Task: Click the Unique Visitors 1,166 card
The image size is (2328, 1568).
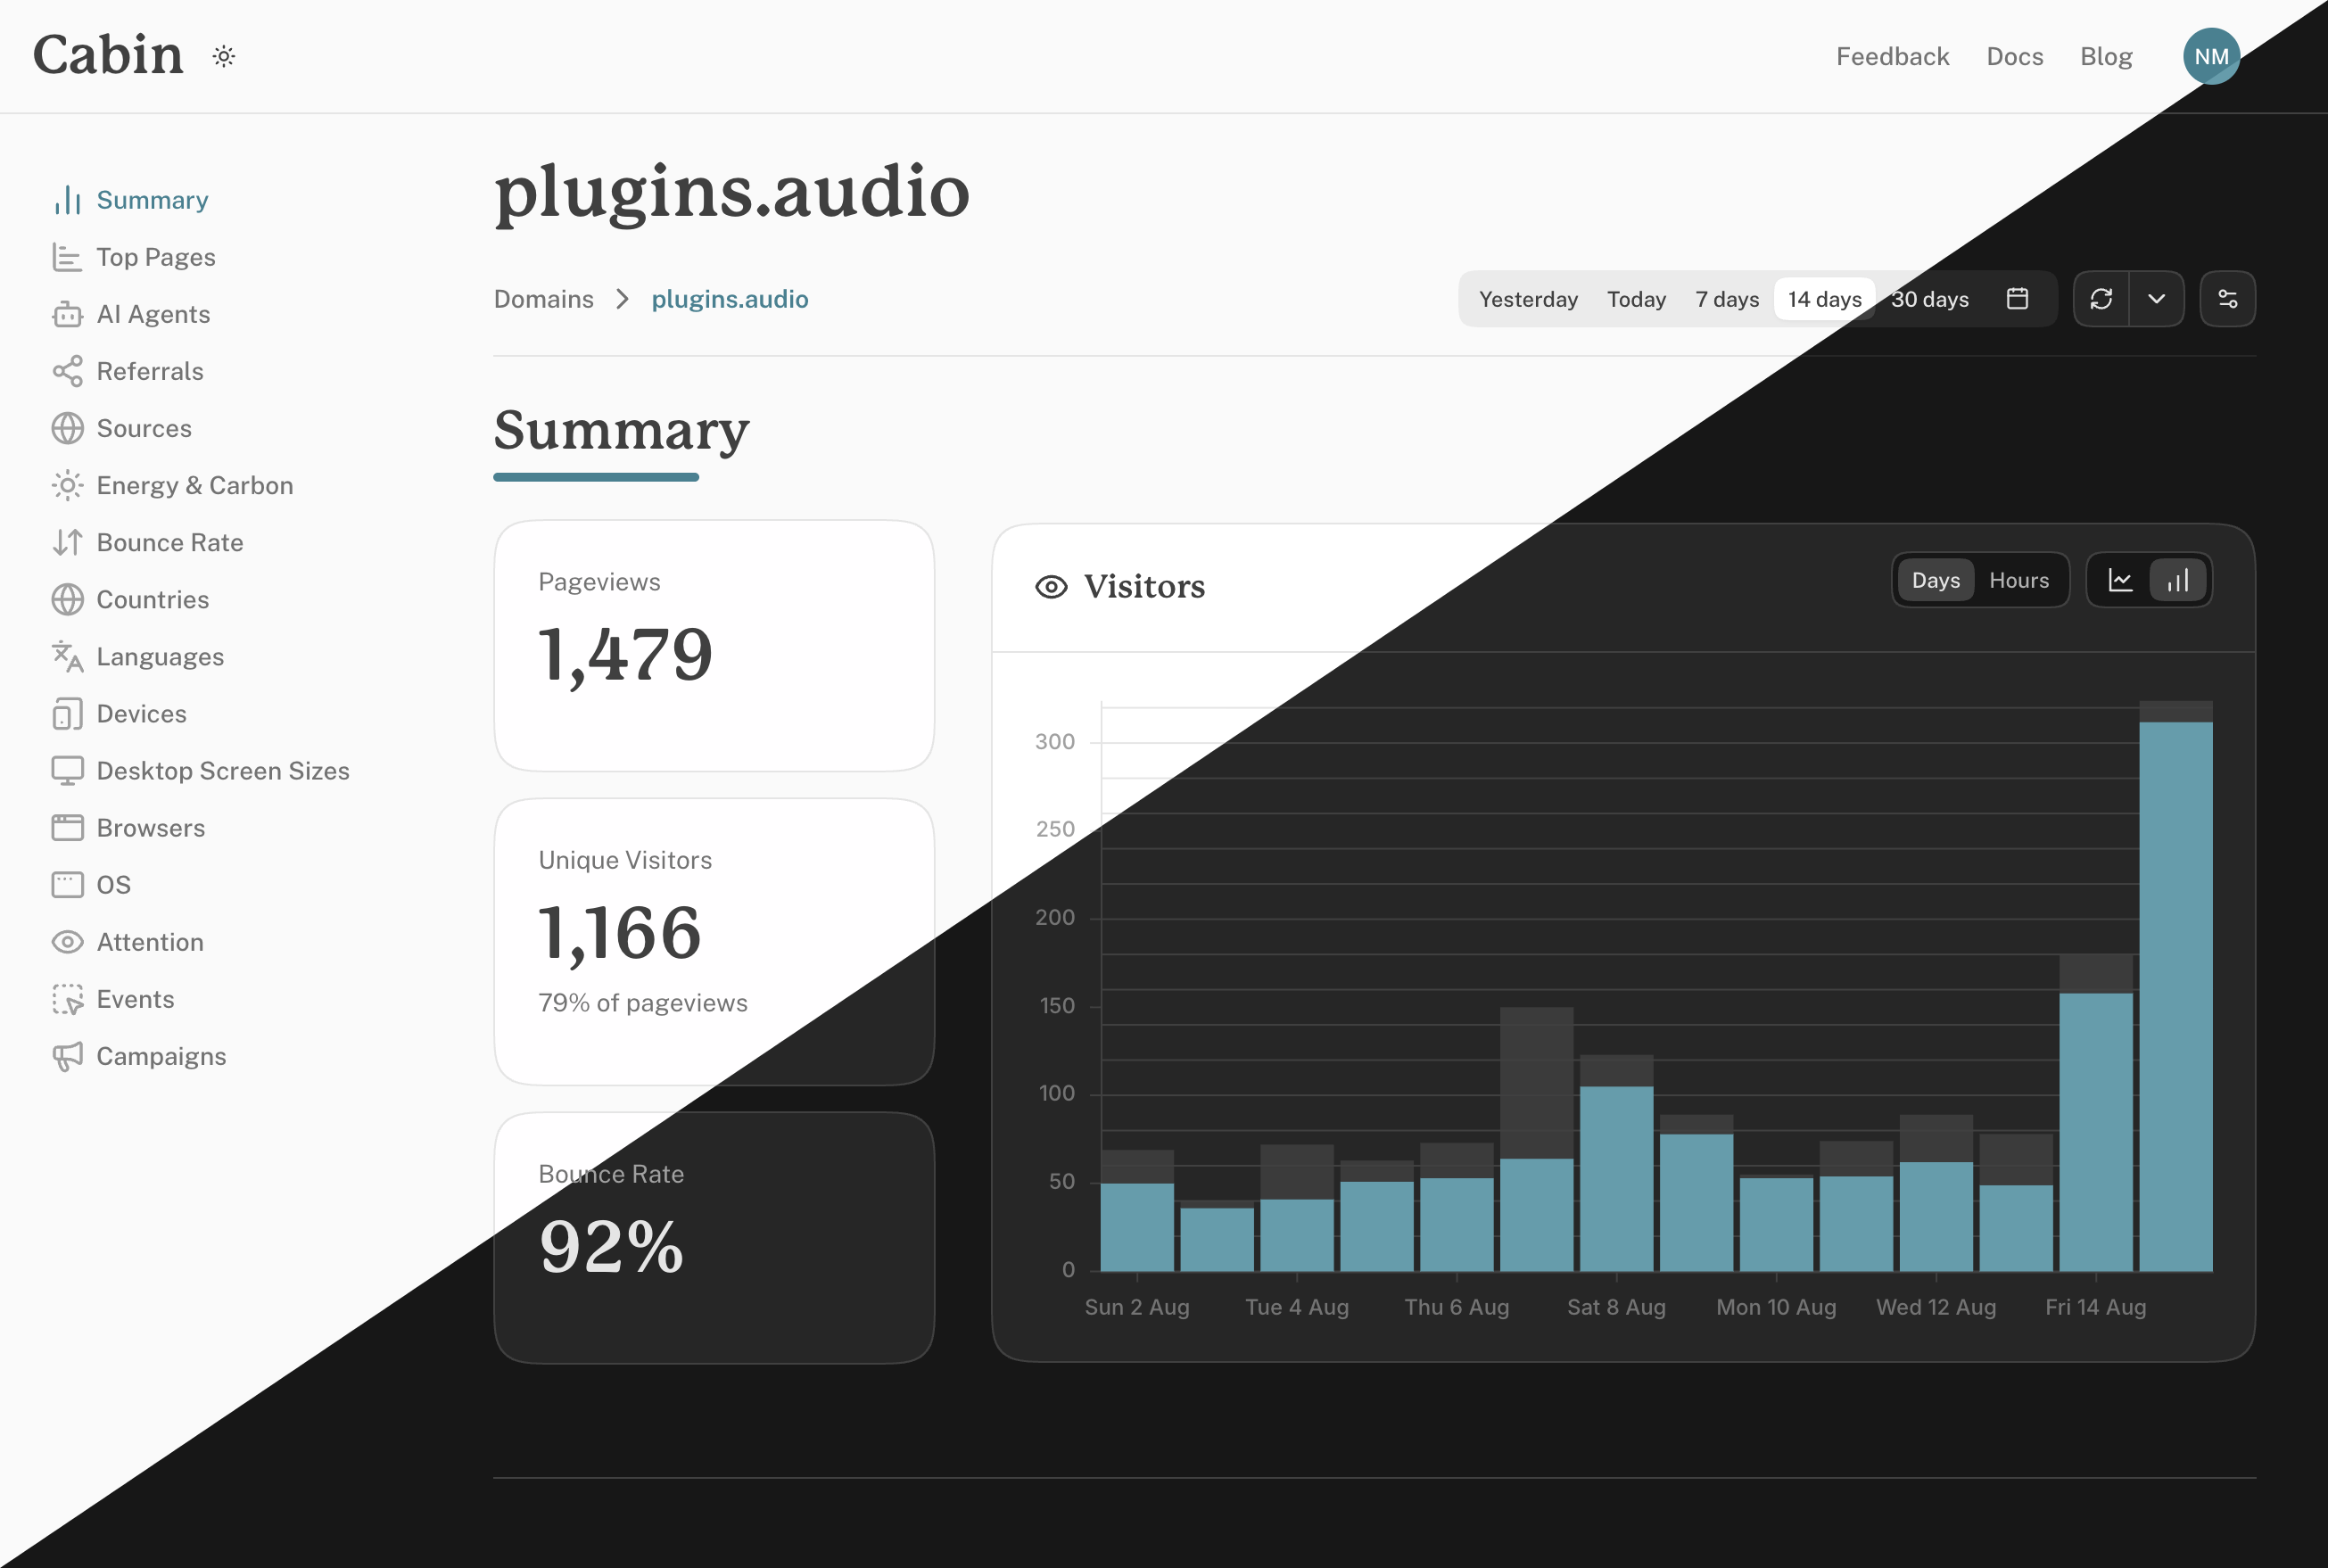Action: 714,941
